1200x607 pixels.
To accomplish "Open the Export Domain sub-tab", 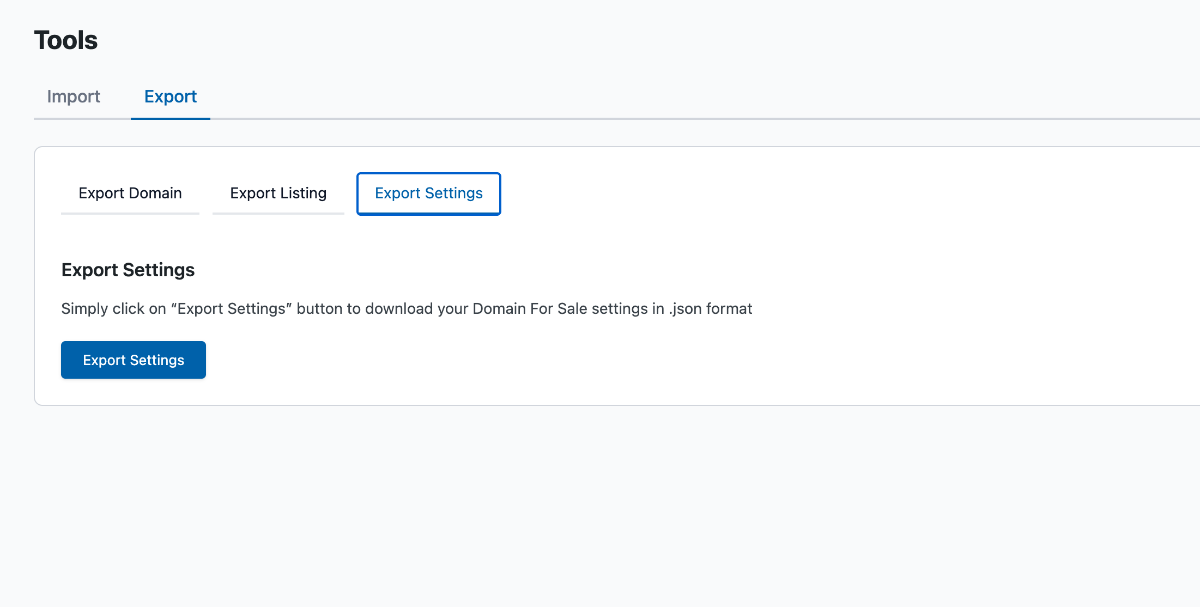I will [130, 193].
